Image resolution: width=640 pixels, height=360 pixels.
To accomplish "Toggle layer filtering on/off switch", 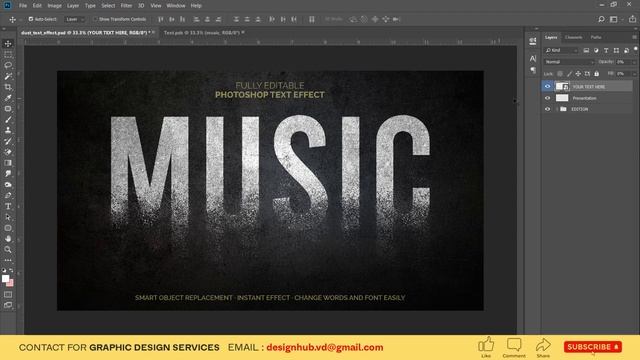I will pyautogui.click(x=636, y=49).
